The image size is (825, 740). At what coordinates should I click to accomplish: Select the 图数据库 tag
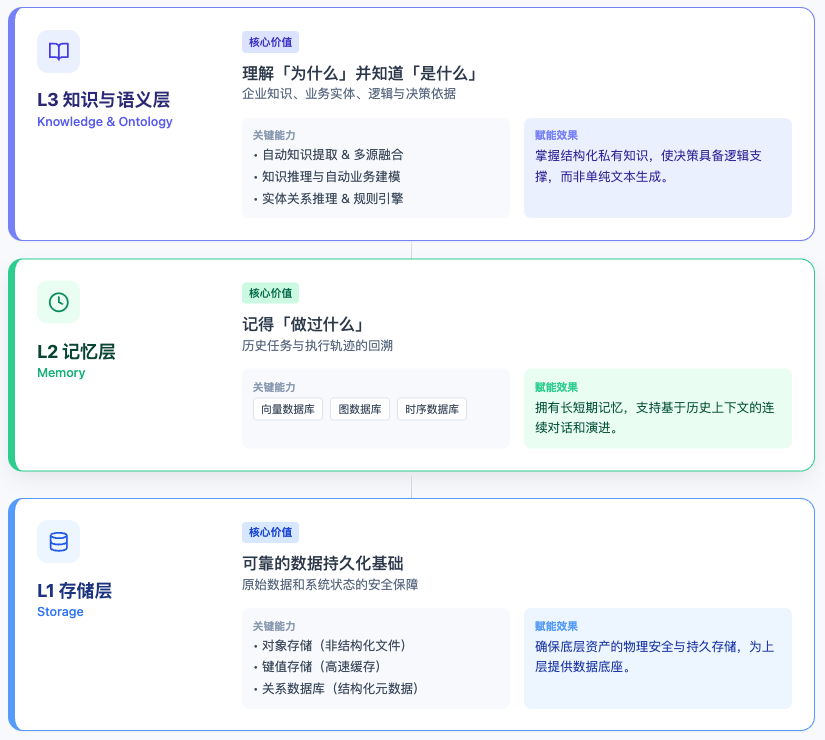360,409
